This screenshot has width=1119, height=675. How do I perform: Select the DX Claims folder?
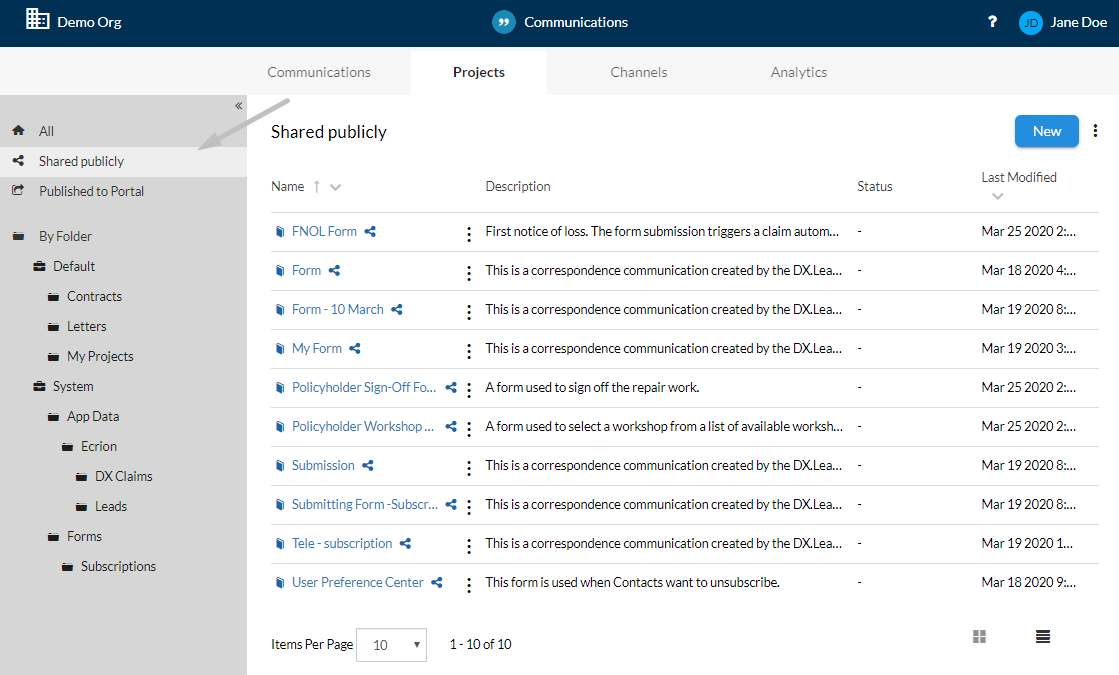(123, 476)
